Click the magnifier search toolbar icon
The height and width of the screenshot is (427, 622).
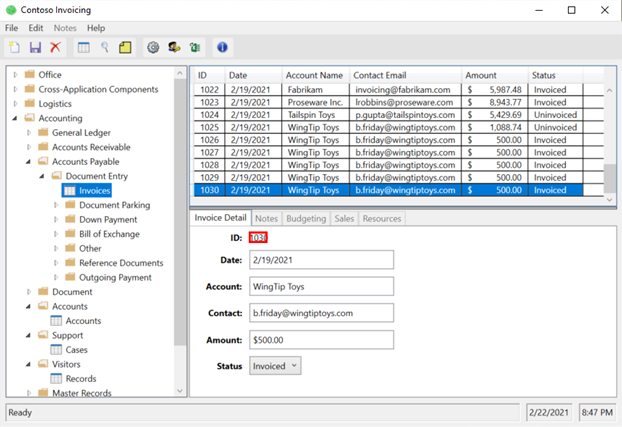pyautogui.click(x=104, y=47)
